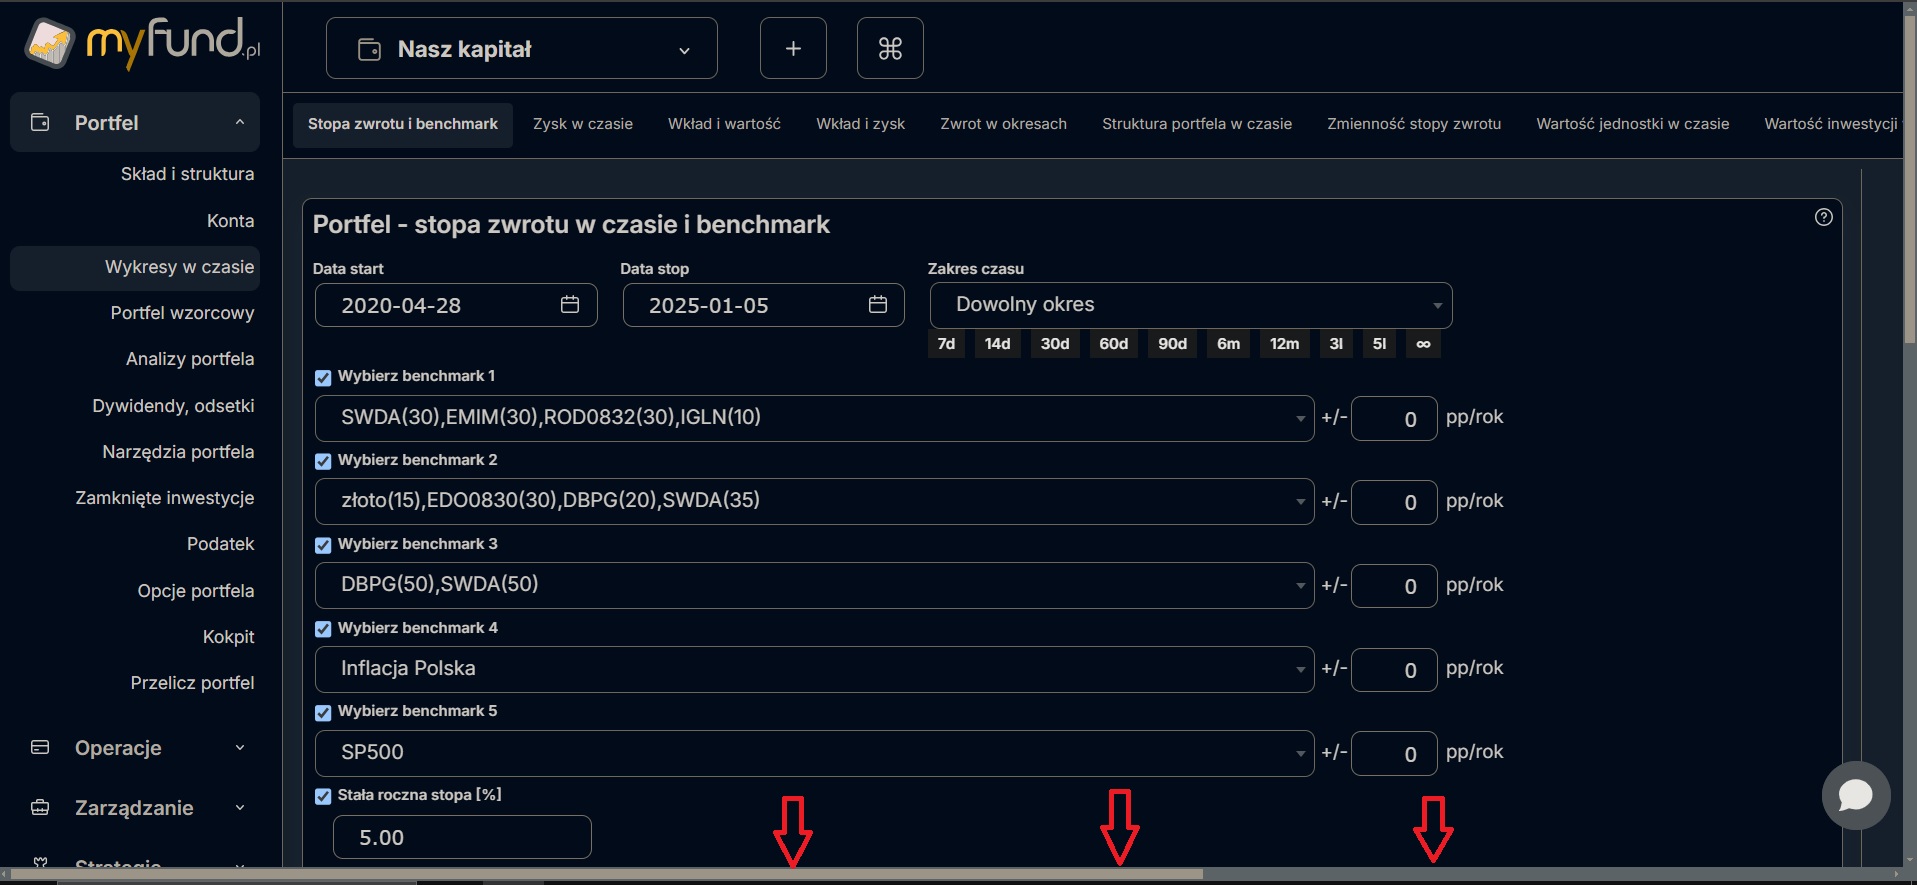The height and width of the screenshot is (885, 1917).
Task: Open calendar picker for Data start
Action: point(570,305)
